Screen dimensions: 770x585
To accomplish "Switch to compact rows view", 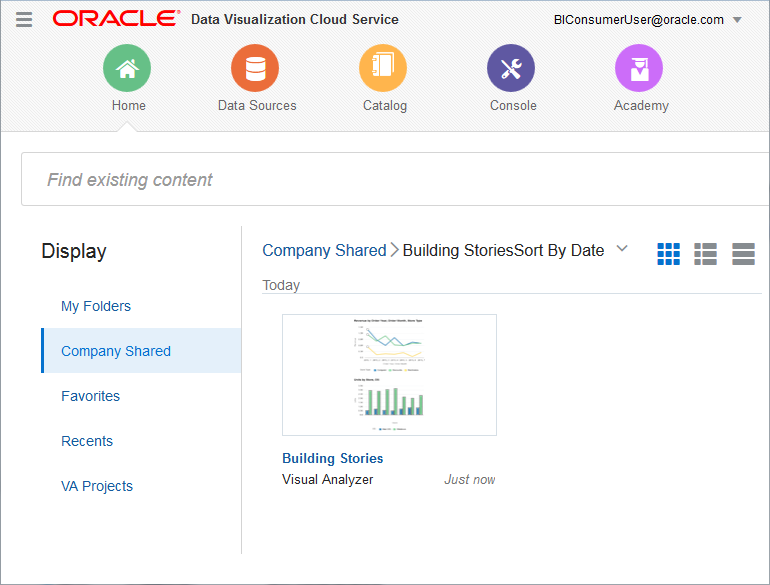I will (x=743, y=254).
